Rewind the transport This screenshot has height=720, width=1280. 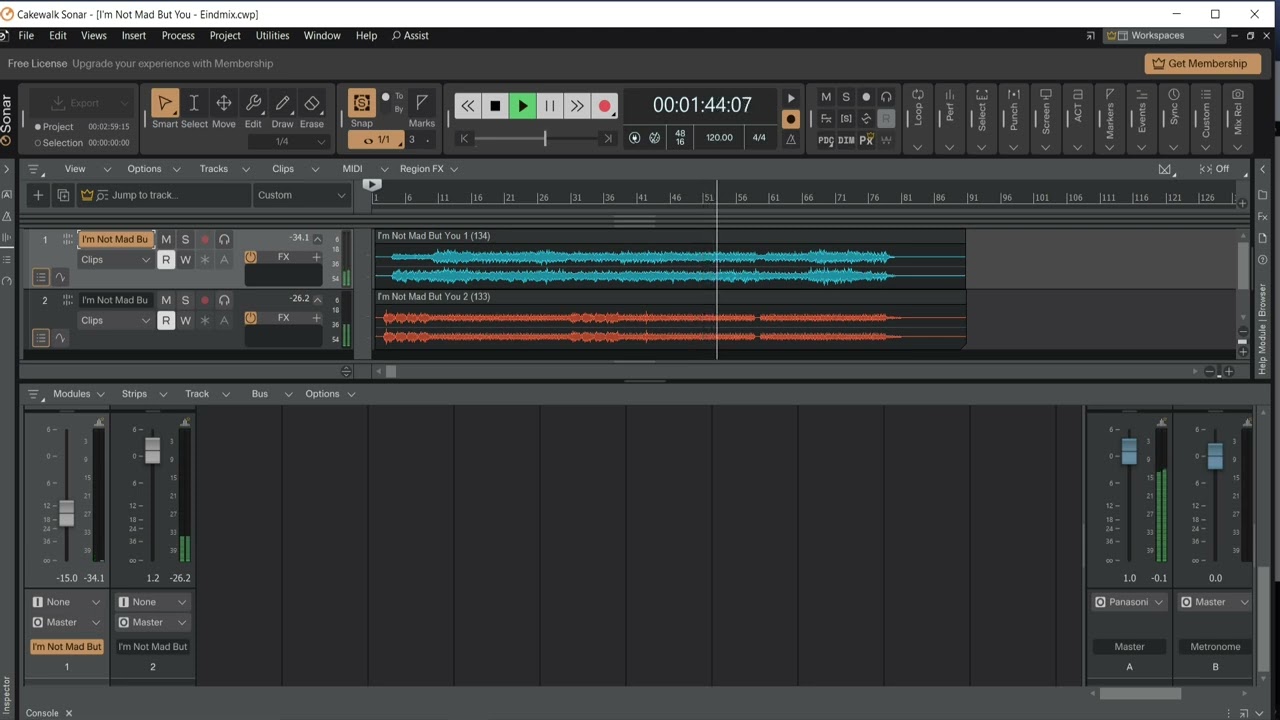[x=468, y=106]
